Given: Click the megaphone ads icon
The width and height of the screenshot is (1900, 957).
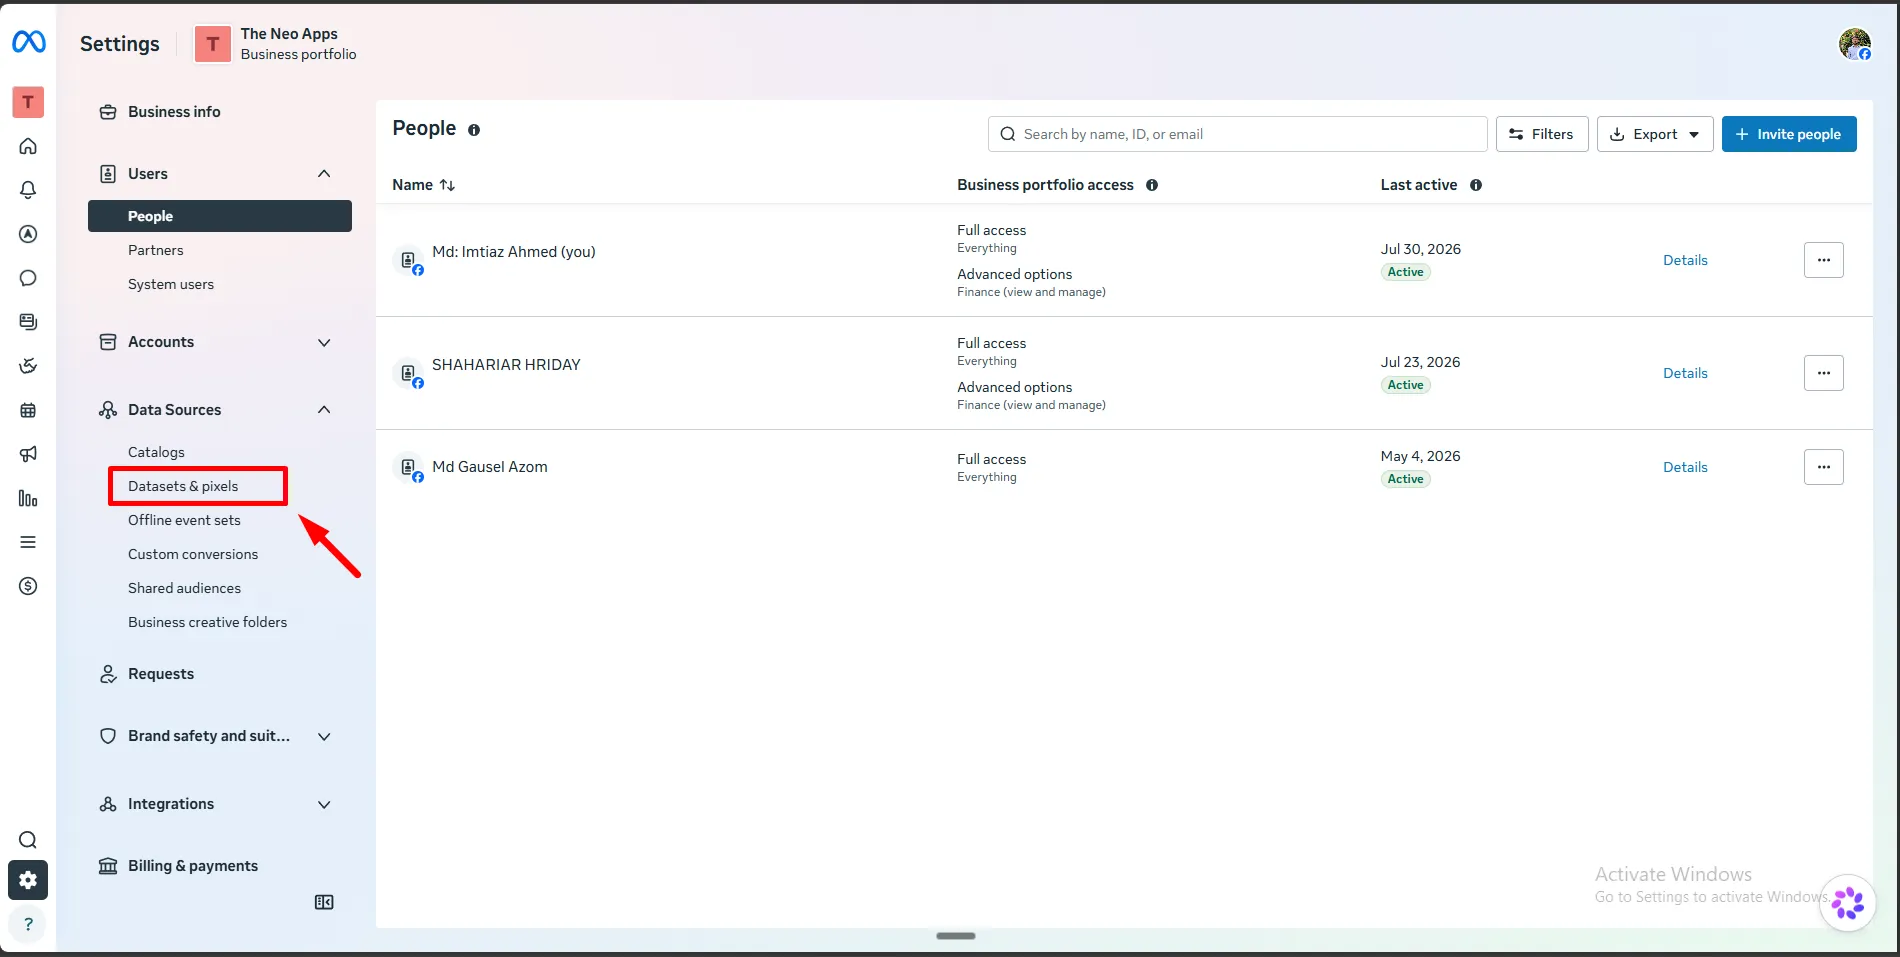Looking at the screenshot, I should 28,454.
